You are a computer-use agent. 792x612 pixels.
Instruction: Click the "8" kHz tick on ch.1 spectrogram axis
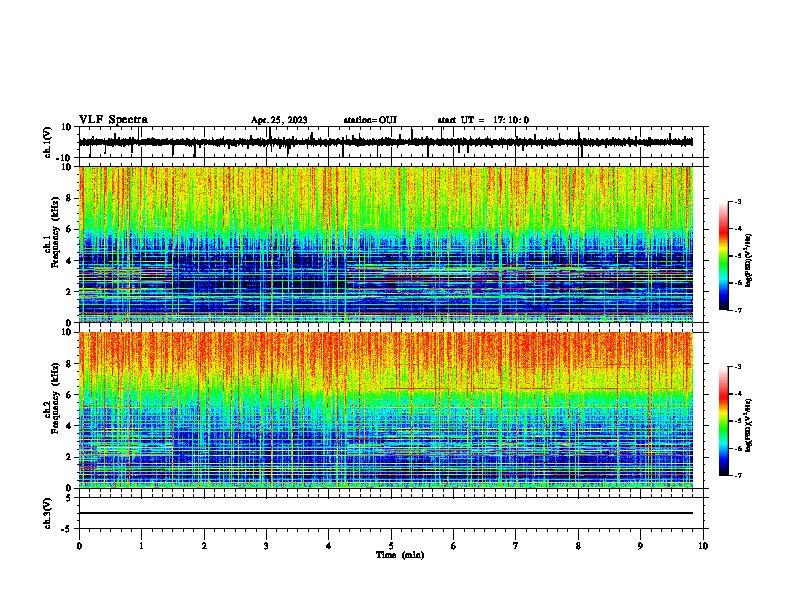click(70, 198)
